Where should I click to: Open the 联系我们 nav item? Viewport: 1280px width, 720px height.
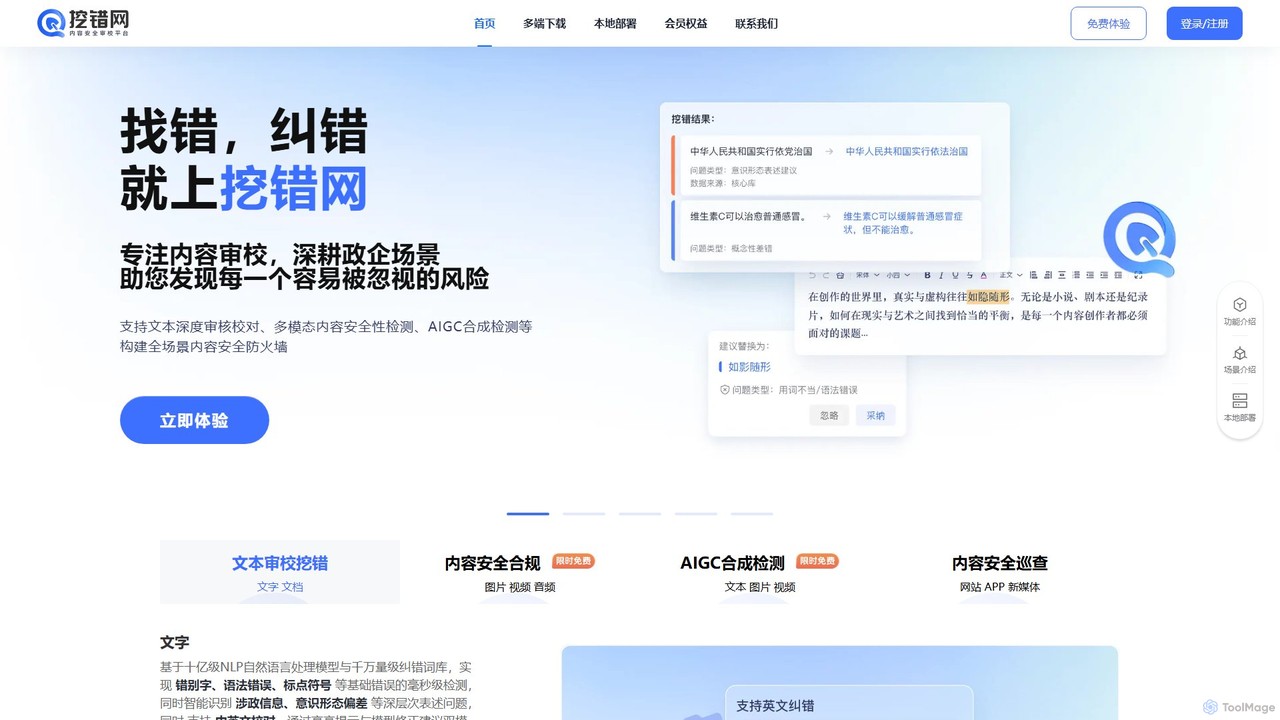pyautogui.click(x=756, y=23)
